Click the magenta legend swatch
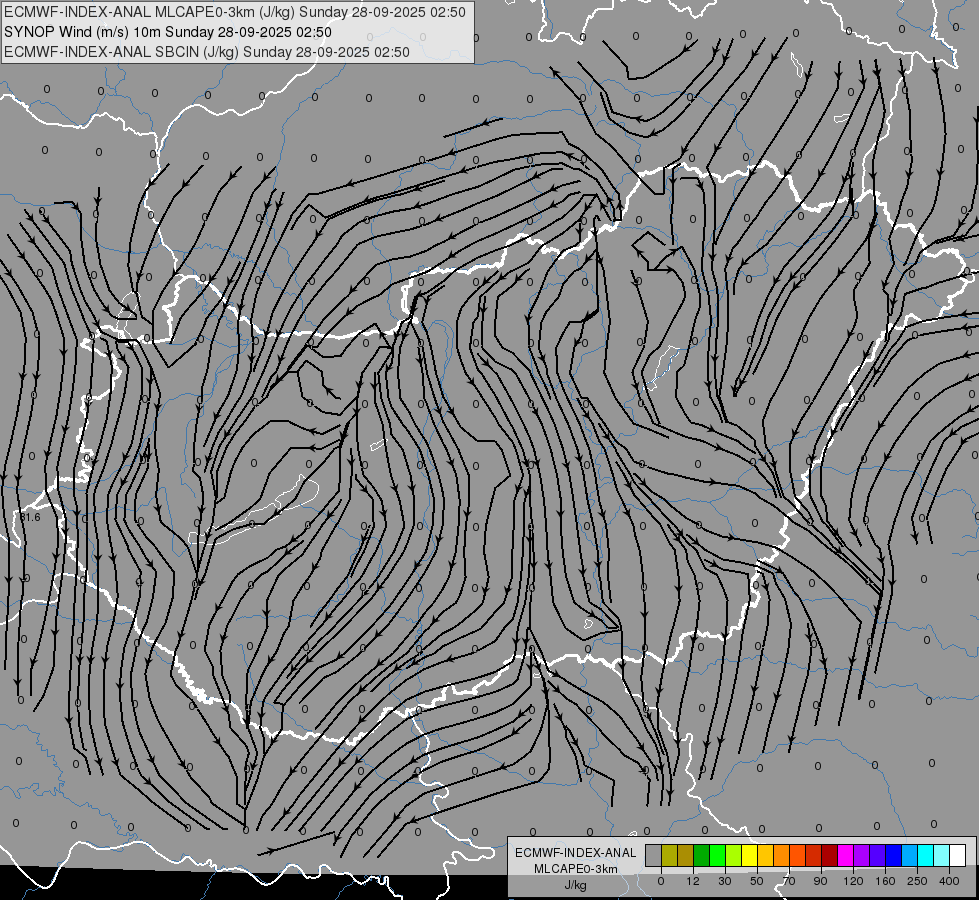979x900 pixels. coord(846,855)
